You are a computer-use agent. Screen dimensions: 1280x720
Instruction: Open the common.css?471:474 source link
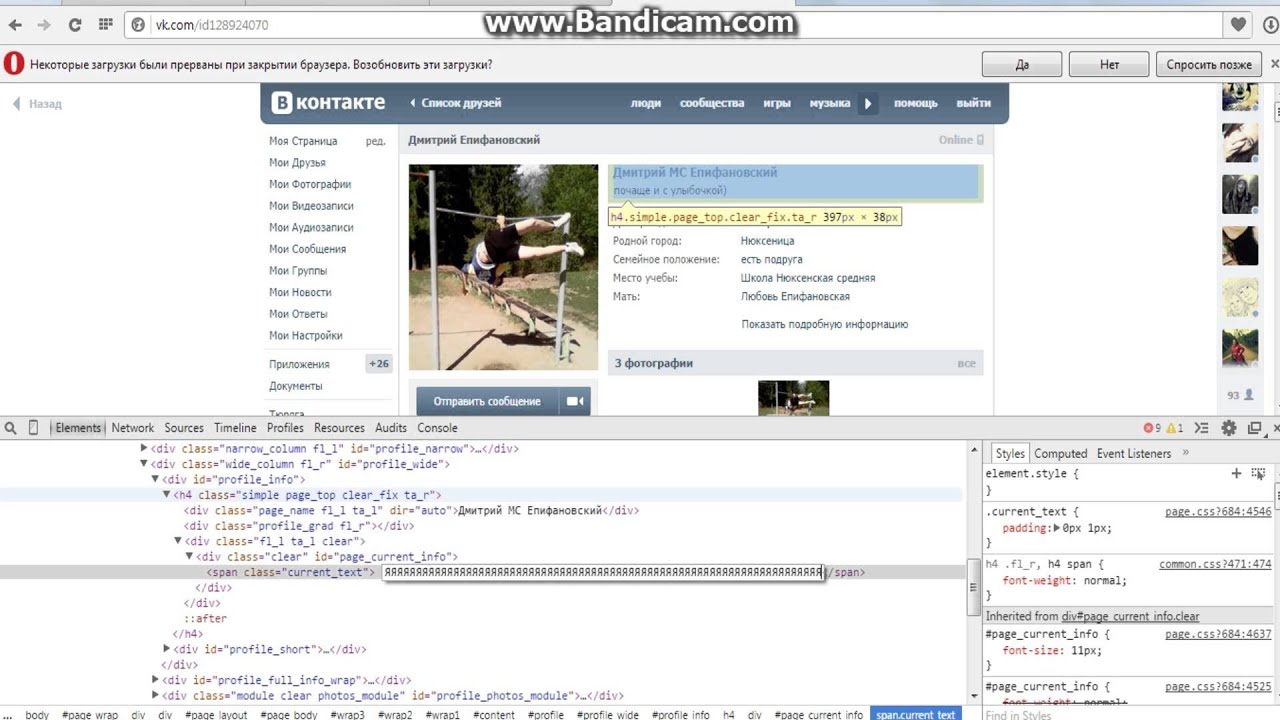click(x=1215, y=564)
